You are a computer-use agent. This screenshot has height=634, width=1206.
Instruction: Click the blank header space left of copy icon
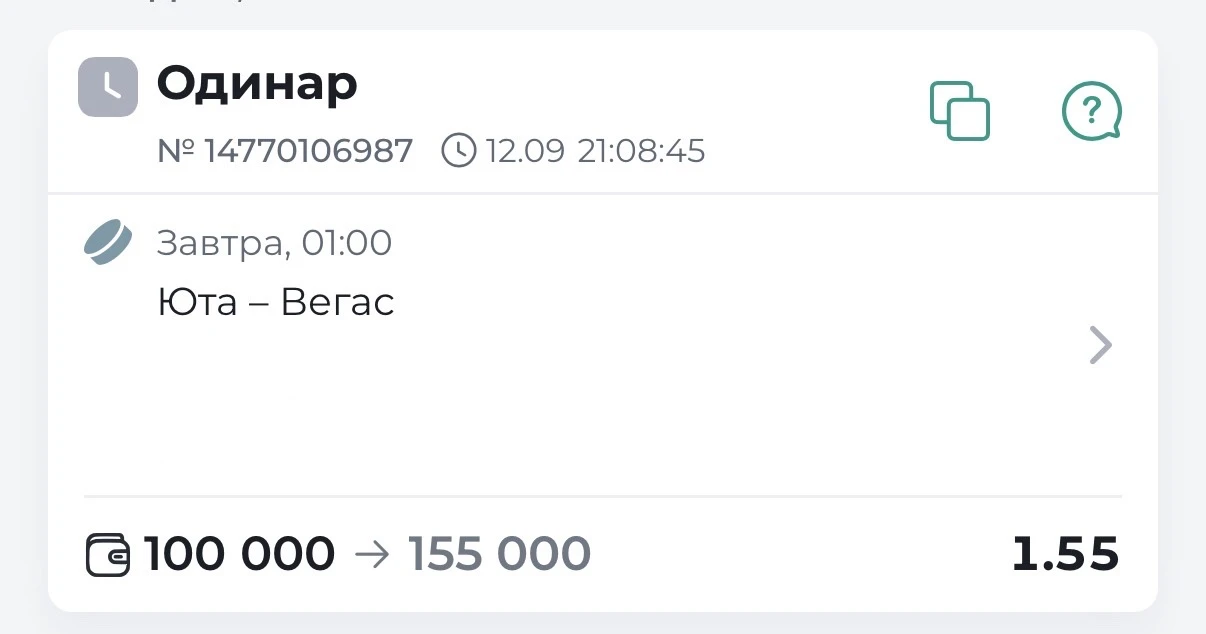point(810,110)
